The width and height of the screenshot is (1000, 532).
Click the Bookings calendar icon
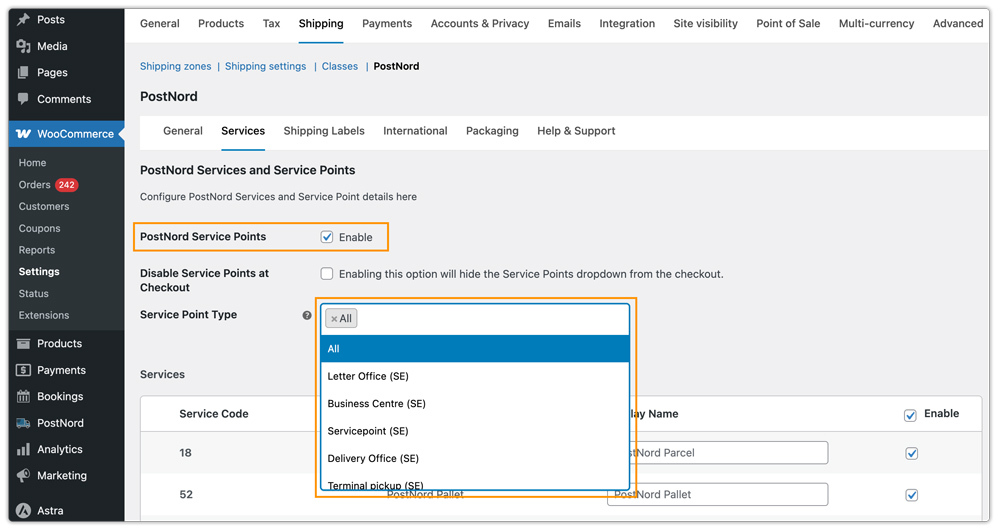[x=24, y=396]
